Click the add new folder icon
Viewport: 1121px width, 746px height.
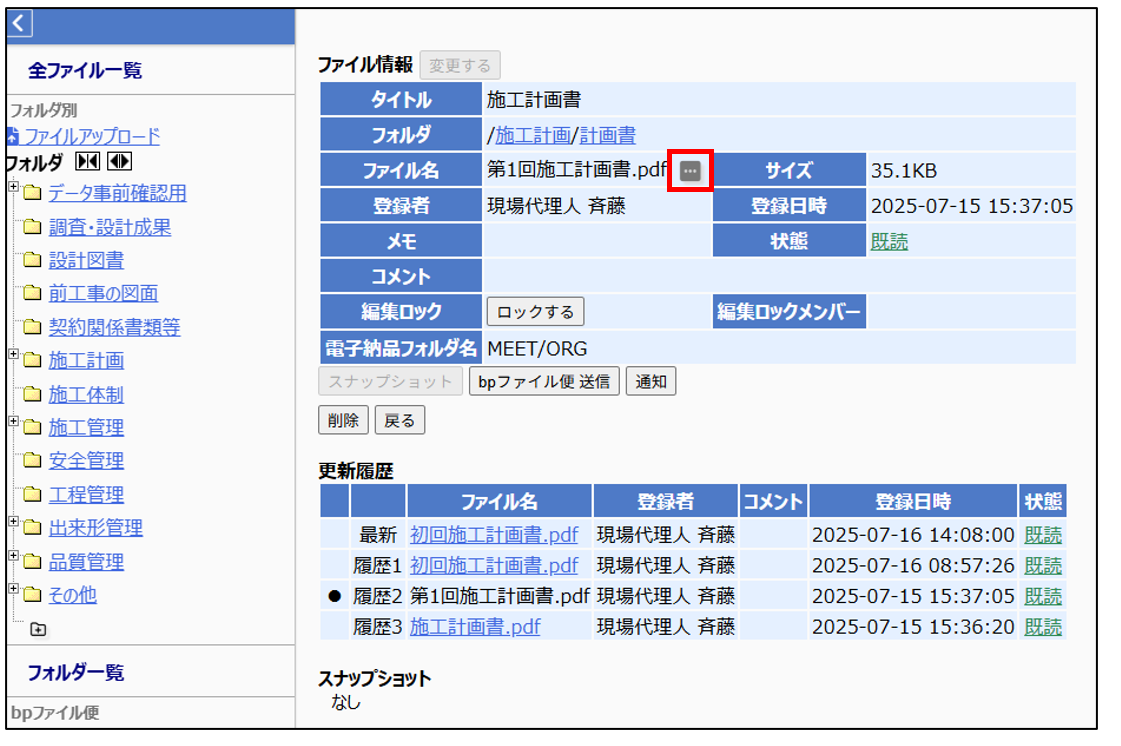38,629
